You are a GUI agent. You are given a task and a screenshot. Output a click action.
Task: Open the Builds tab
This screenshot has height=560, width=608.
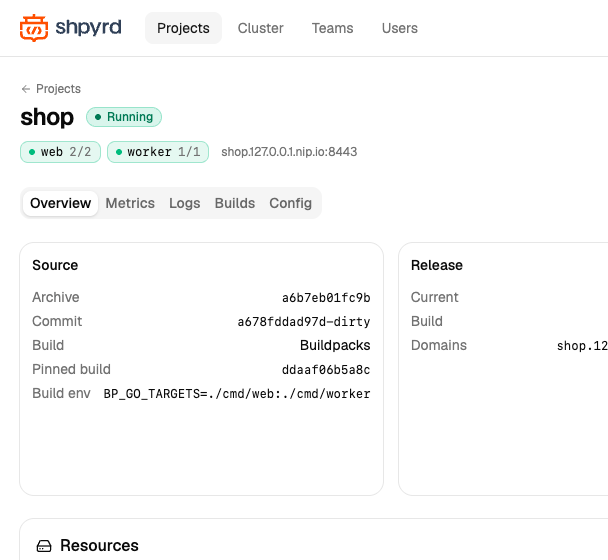click(235, 203)
